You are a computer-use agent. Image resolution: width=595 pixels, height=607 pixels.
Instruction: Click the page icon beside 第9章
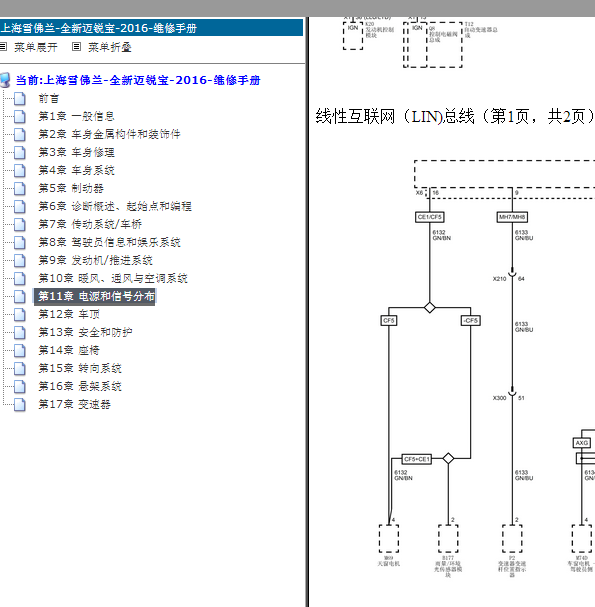click(x=20, y=261)
